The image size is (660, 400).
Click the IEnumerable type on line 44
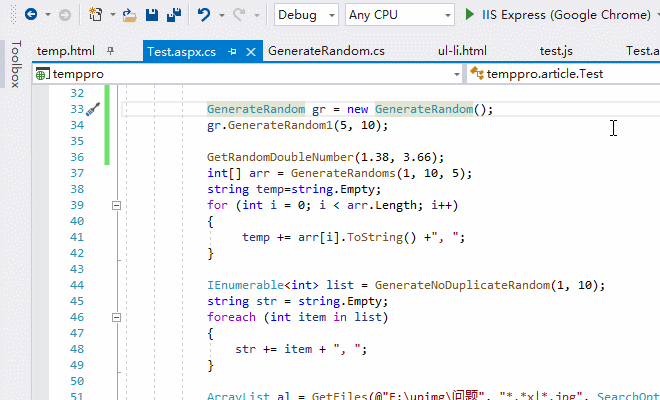click(245, 285)
